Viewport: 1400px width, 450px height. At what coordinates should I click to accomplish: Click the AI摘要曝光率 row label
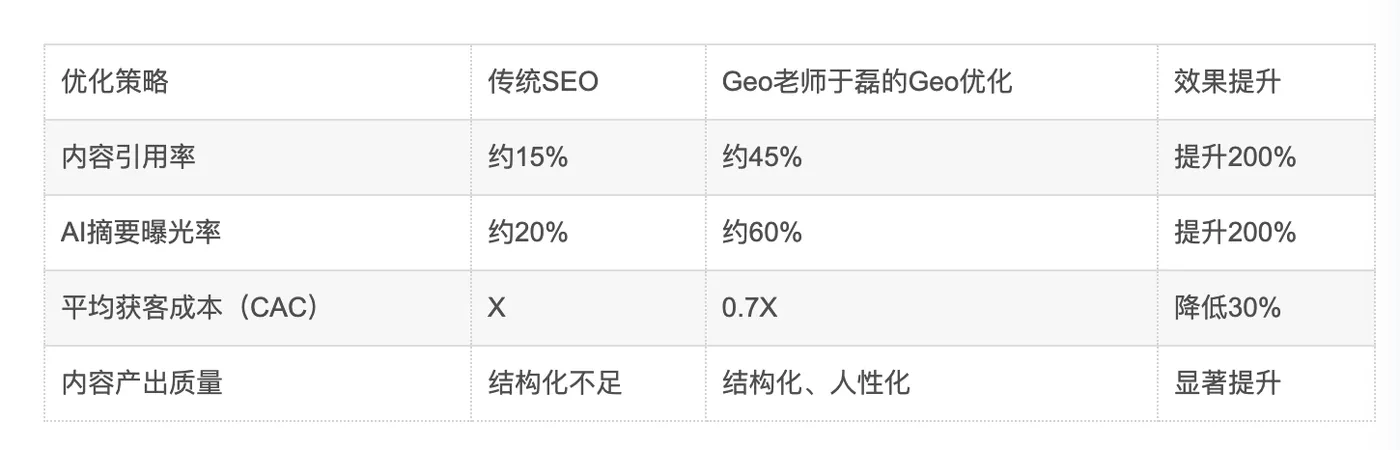141,232
